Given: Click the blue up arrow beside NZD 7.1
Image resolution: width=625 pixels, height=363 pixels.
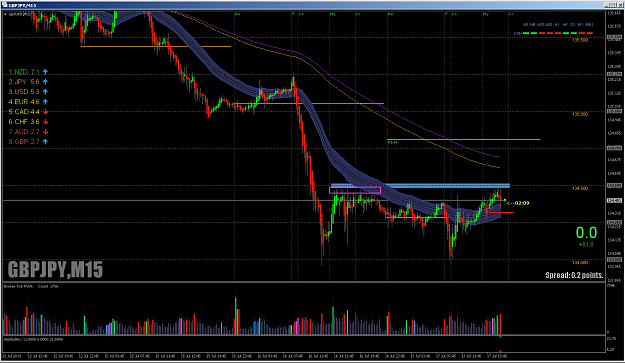Looking at the screenshot, I should click(45, 72).
